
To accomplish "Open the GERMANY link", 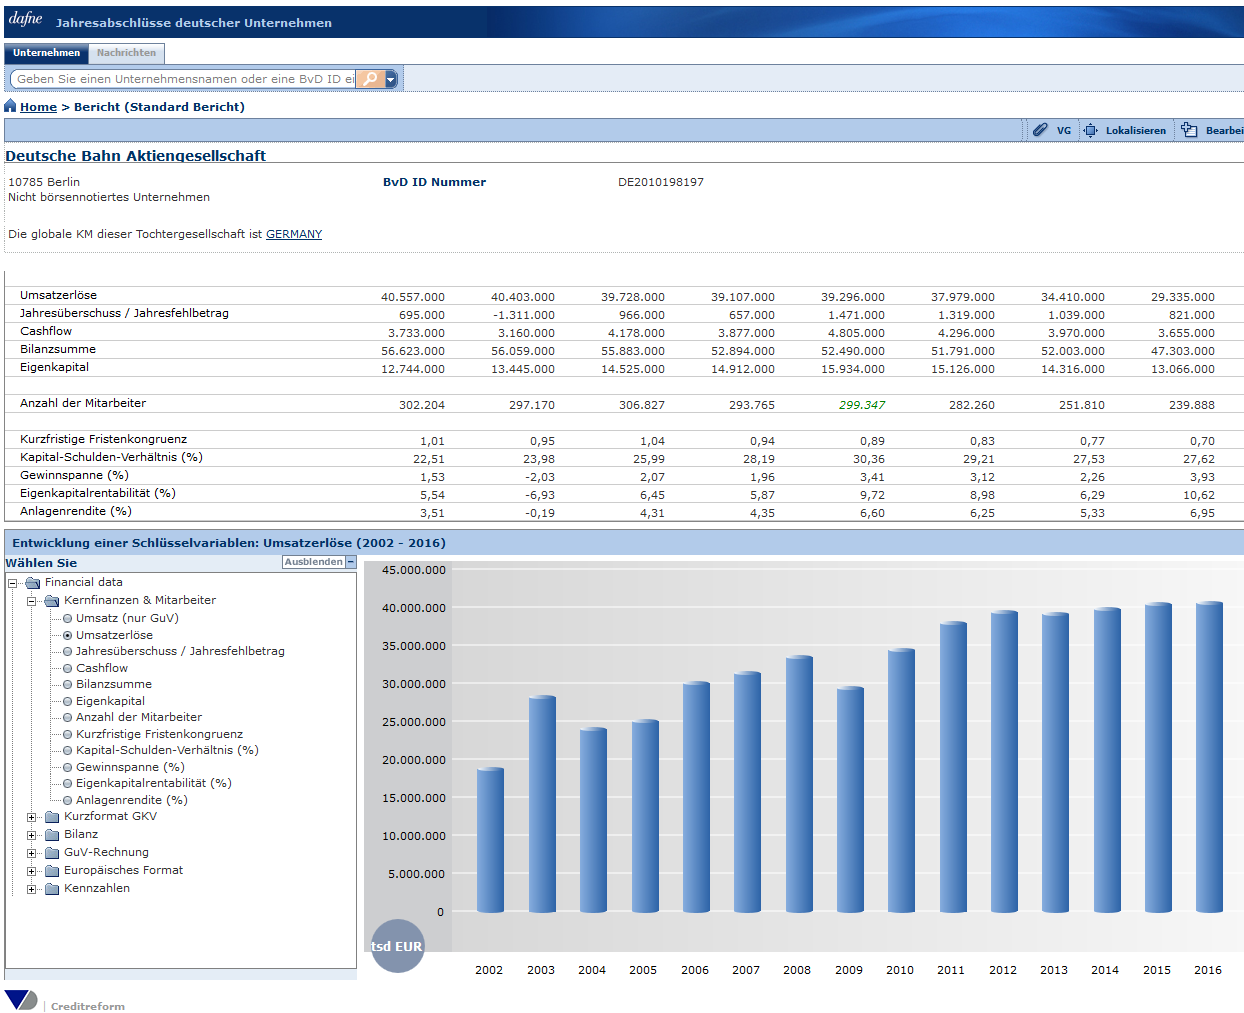I will [294, 234].
